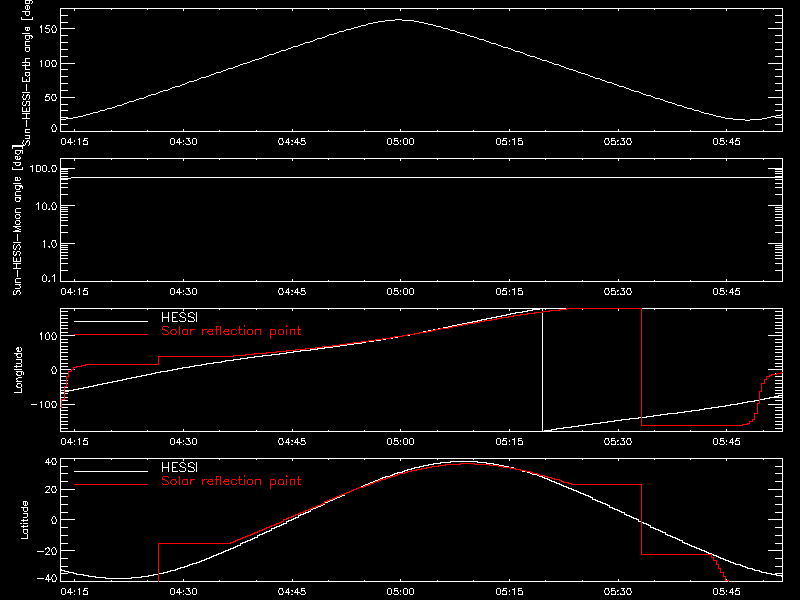Click red legend line sample in Latitude plot
Viewport: 800px width, 600px height.
(111, 485)
